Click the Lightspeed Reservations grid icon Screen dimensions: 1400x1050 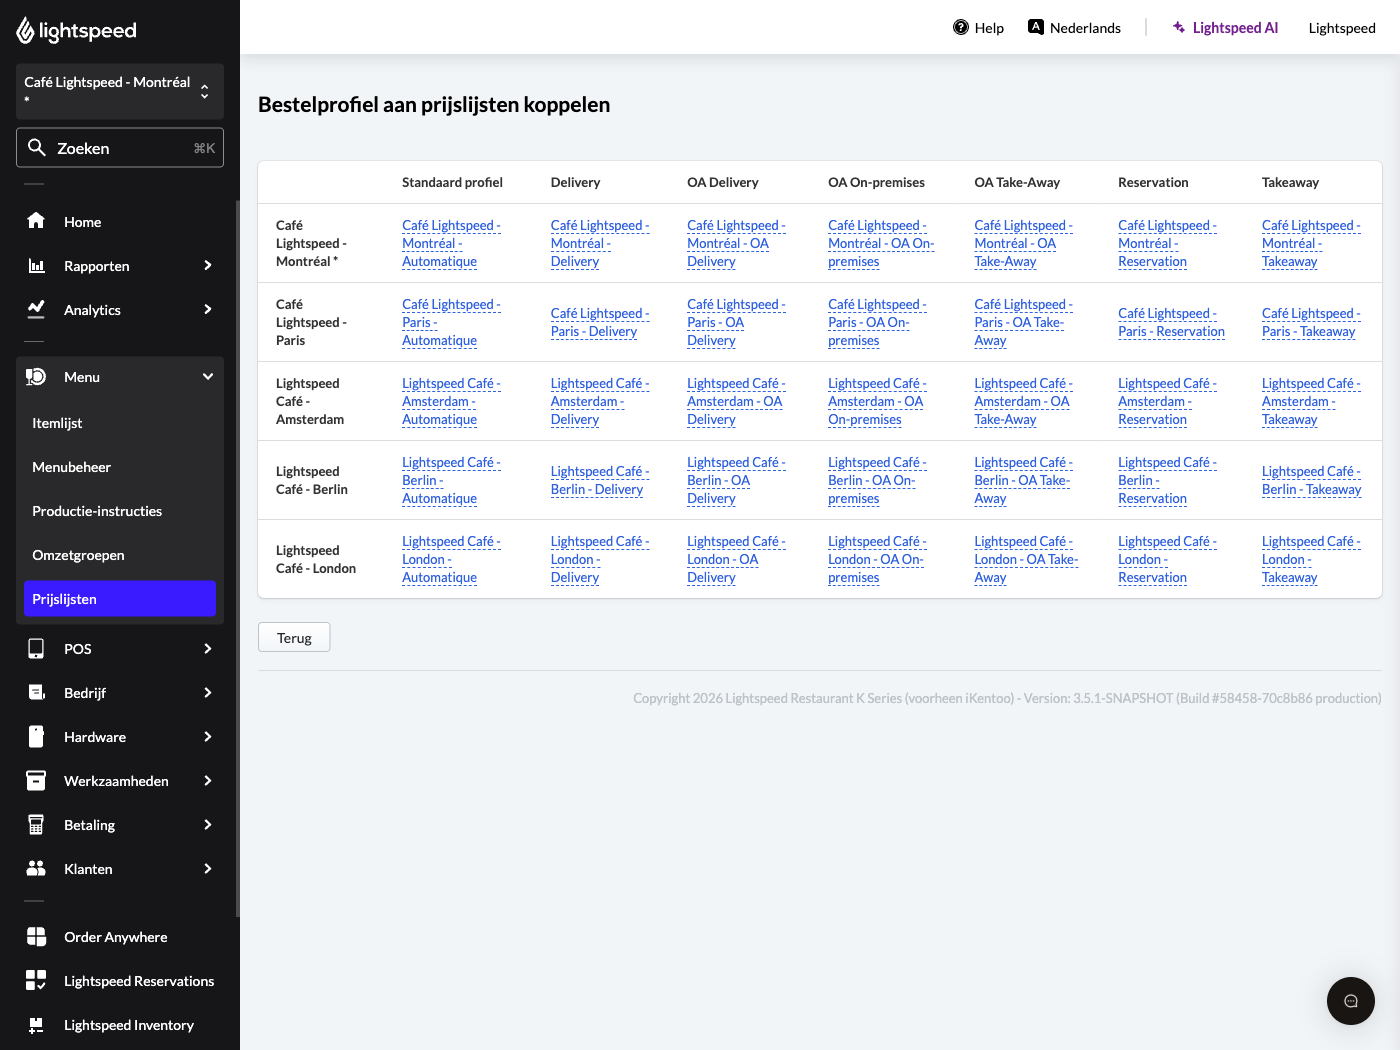tap(36, 980)
